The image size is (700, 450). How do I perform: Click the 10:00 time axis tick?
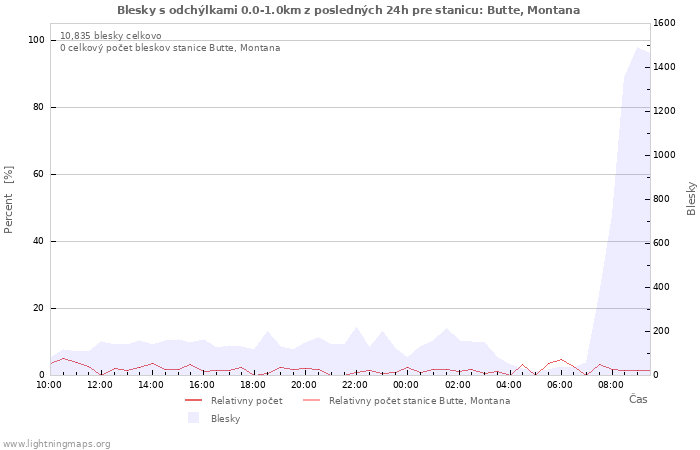click(x=49, y=384)
